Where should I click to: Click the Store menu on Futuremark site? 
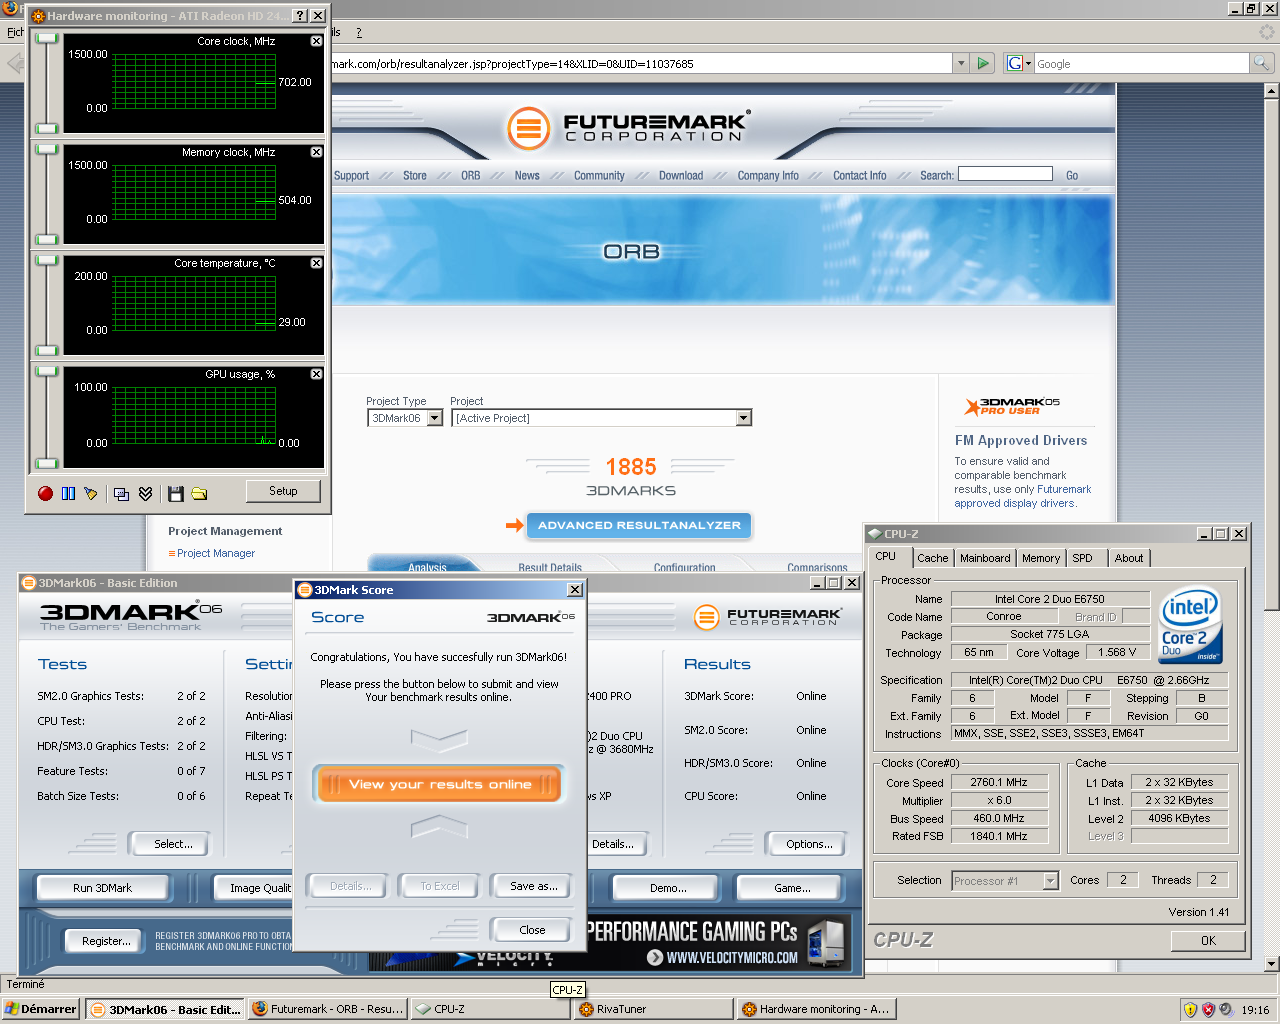pyautogui.click(x=415, y=175)
